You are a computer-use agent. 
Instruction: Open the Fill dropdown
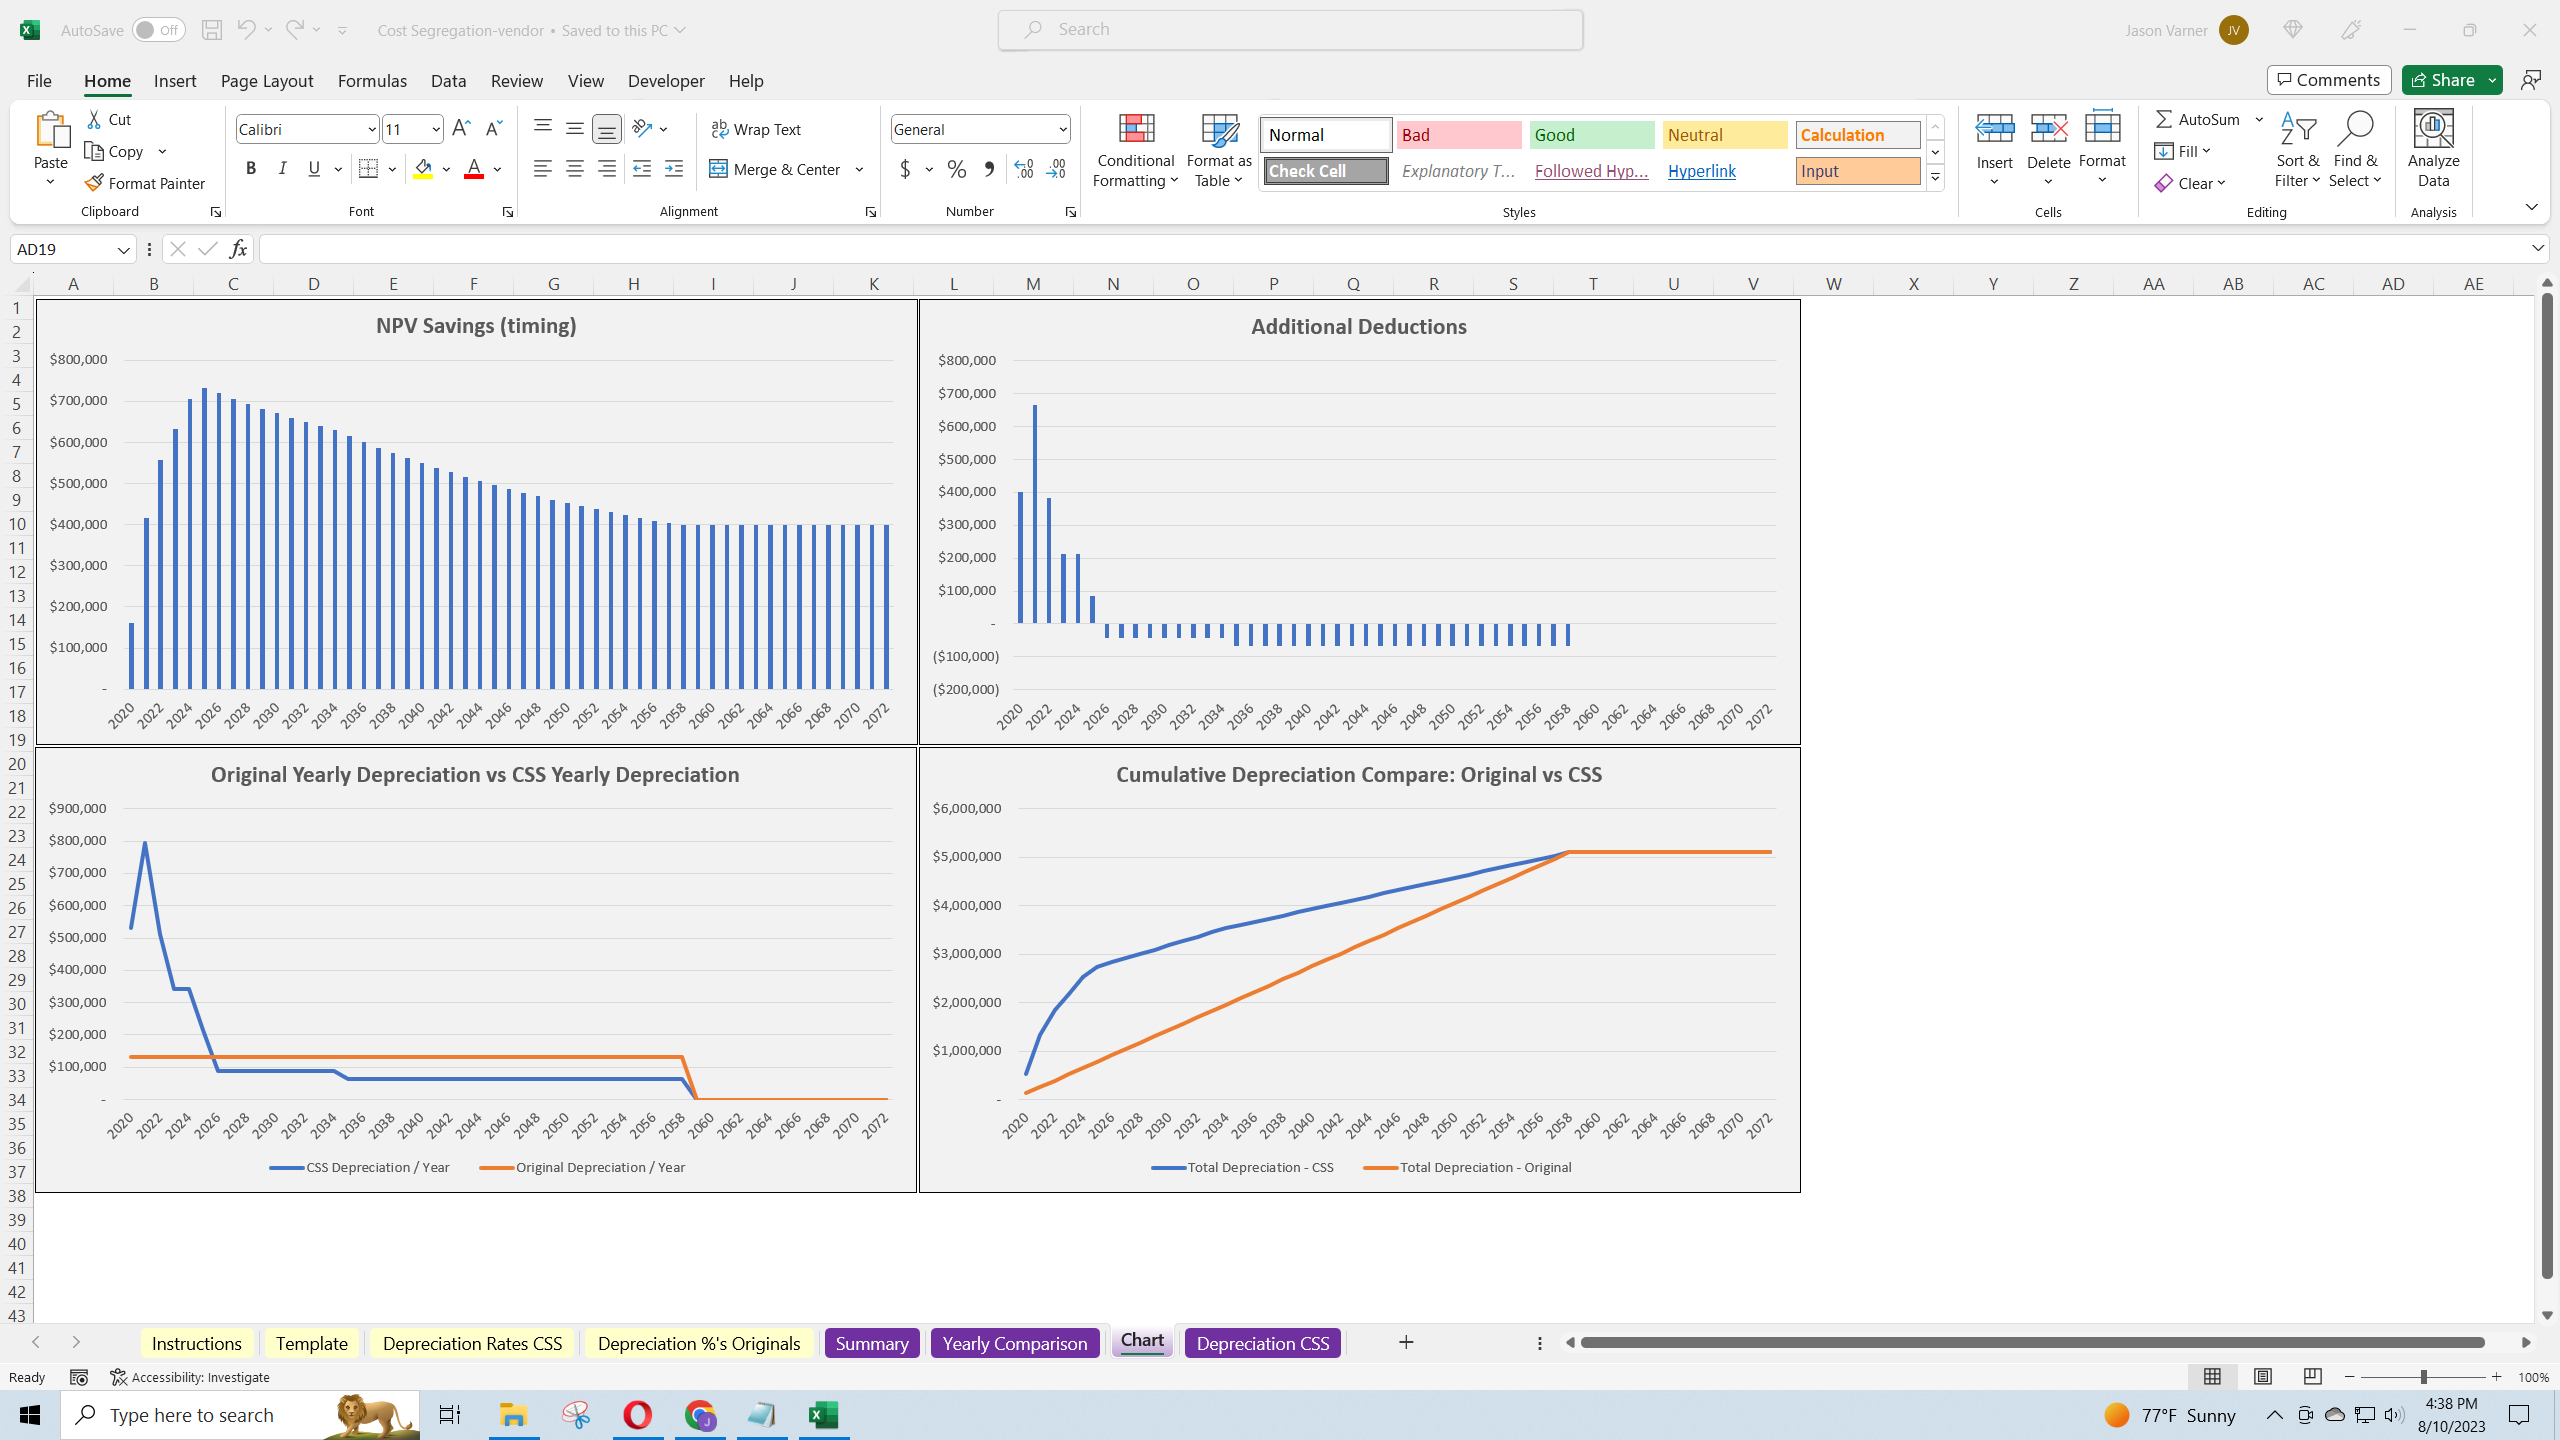[2183, 151]
